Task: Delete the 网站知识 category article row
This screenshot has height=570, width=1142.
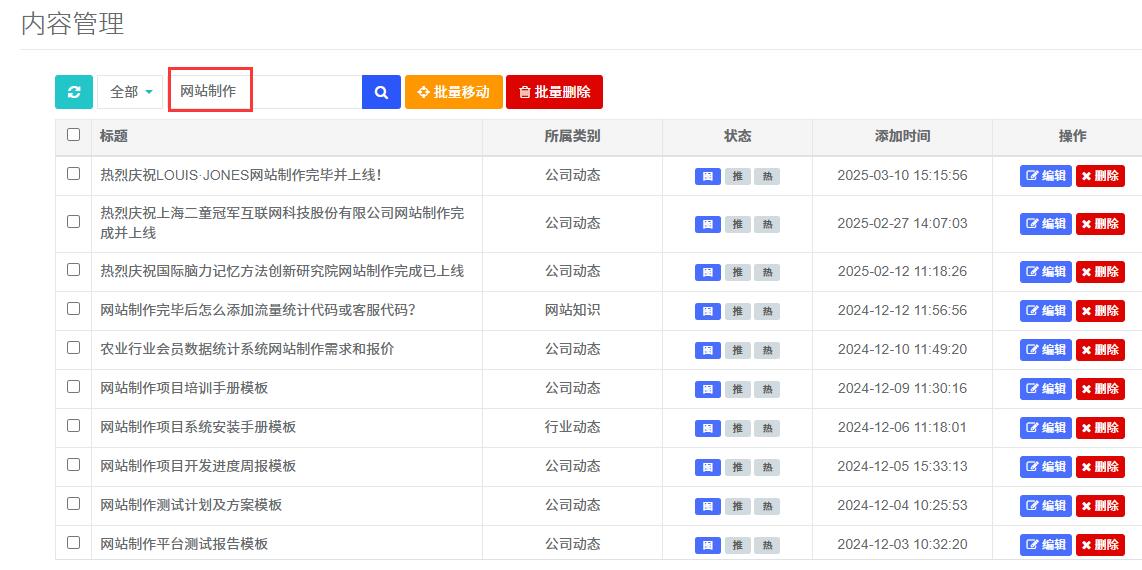Action: pos(1100,311)
